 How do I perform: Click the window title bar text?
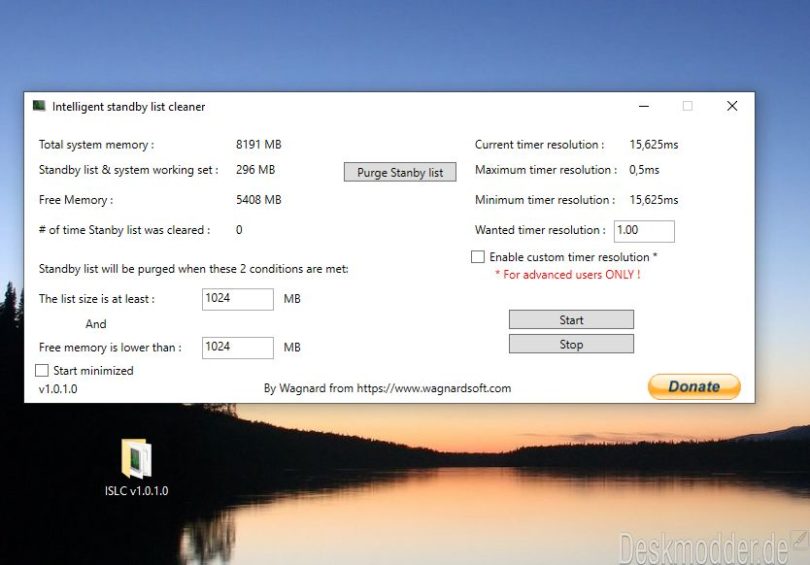pyautogui.click(x=129, y=107)
